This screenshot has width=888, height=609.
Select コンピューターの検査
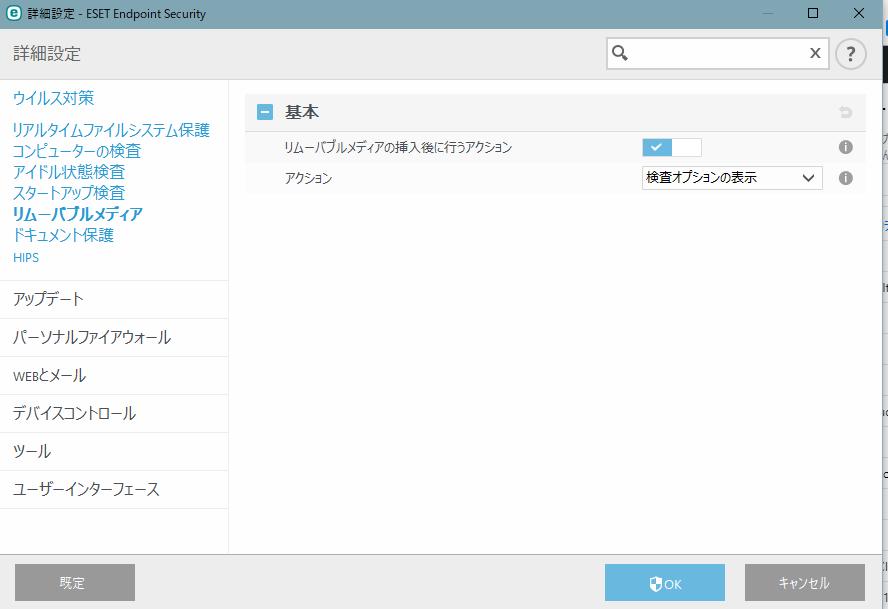click(x=76, y=151)
